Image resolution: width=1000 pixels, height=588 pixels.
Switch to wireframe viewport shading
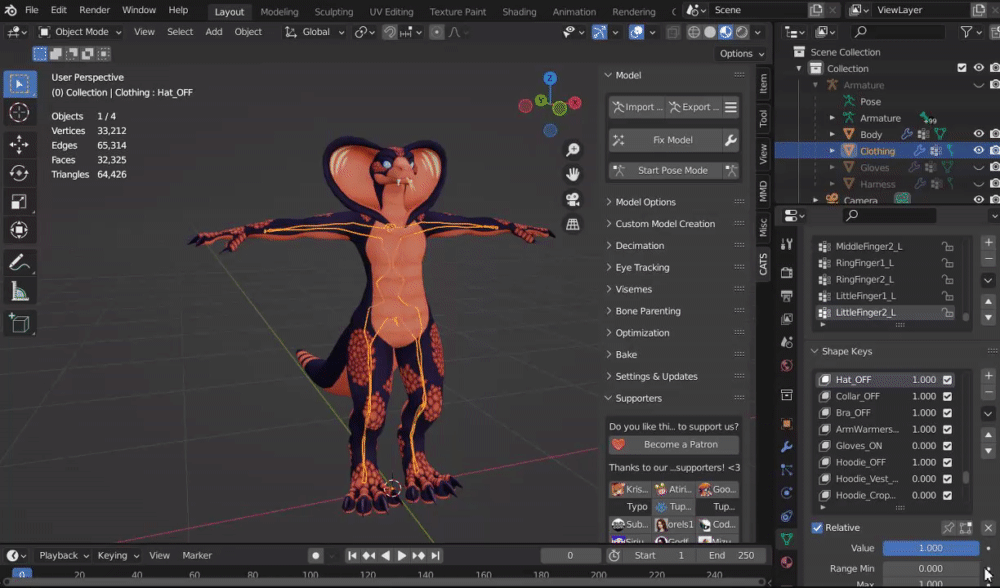coord(694,32)
